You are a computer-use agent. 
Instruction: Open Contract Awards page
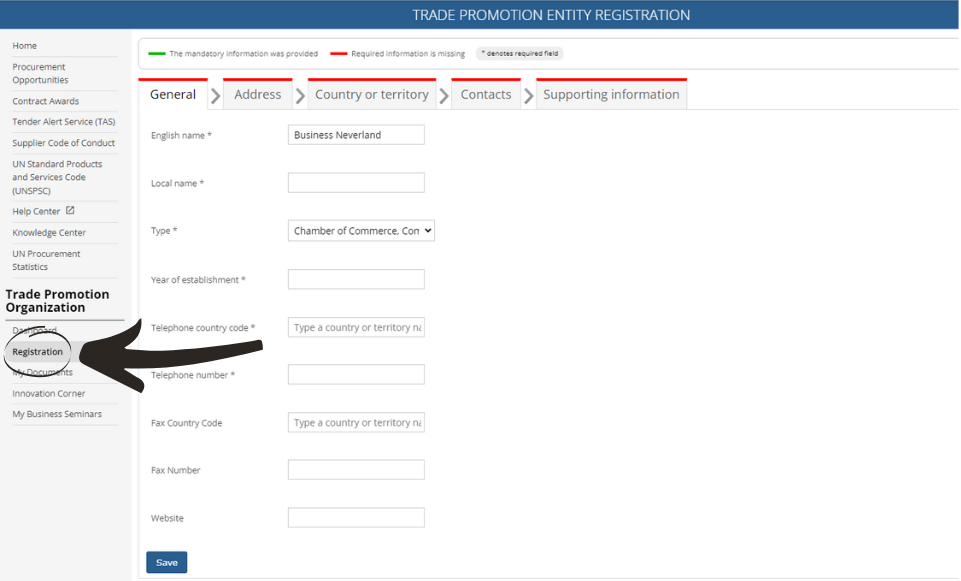coord(46,101)
